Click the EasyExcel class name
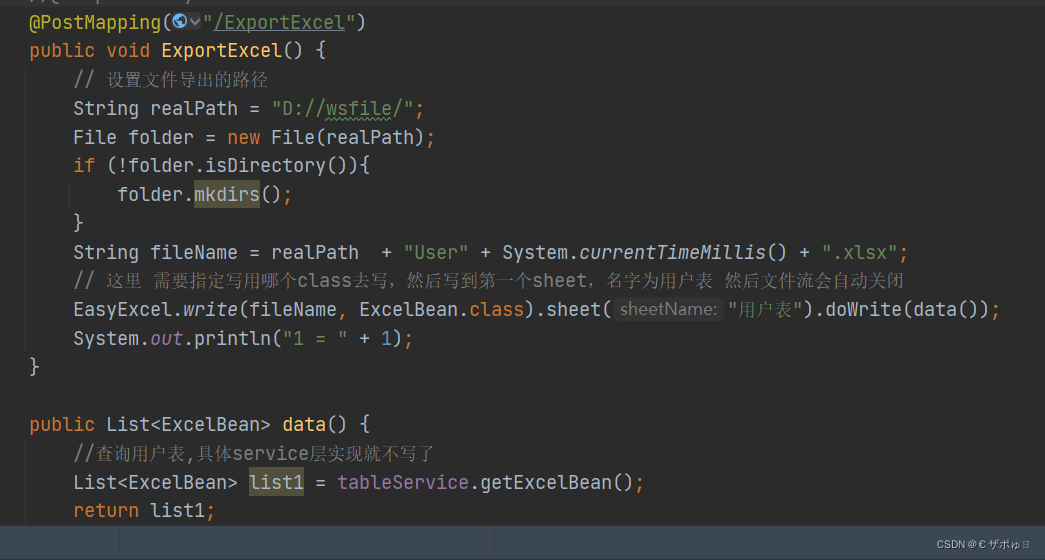 pyautogui.click(x=123, y=310)
